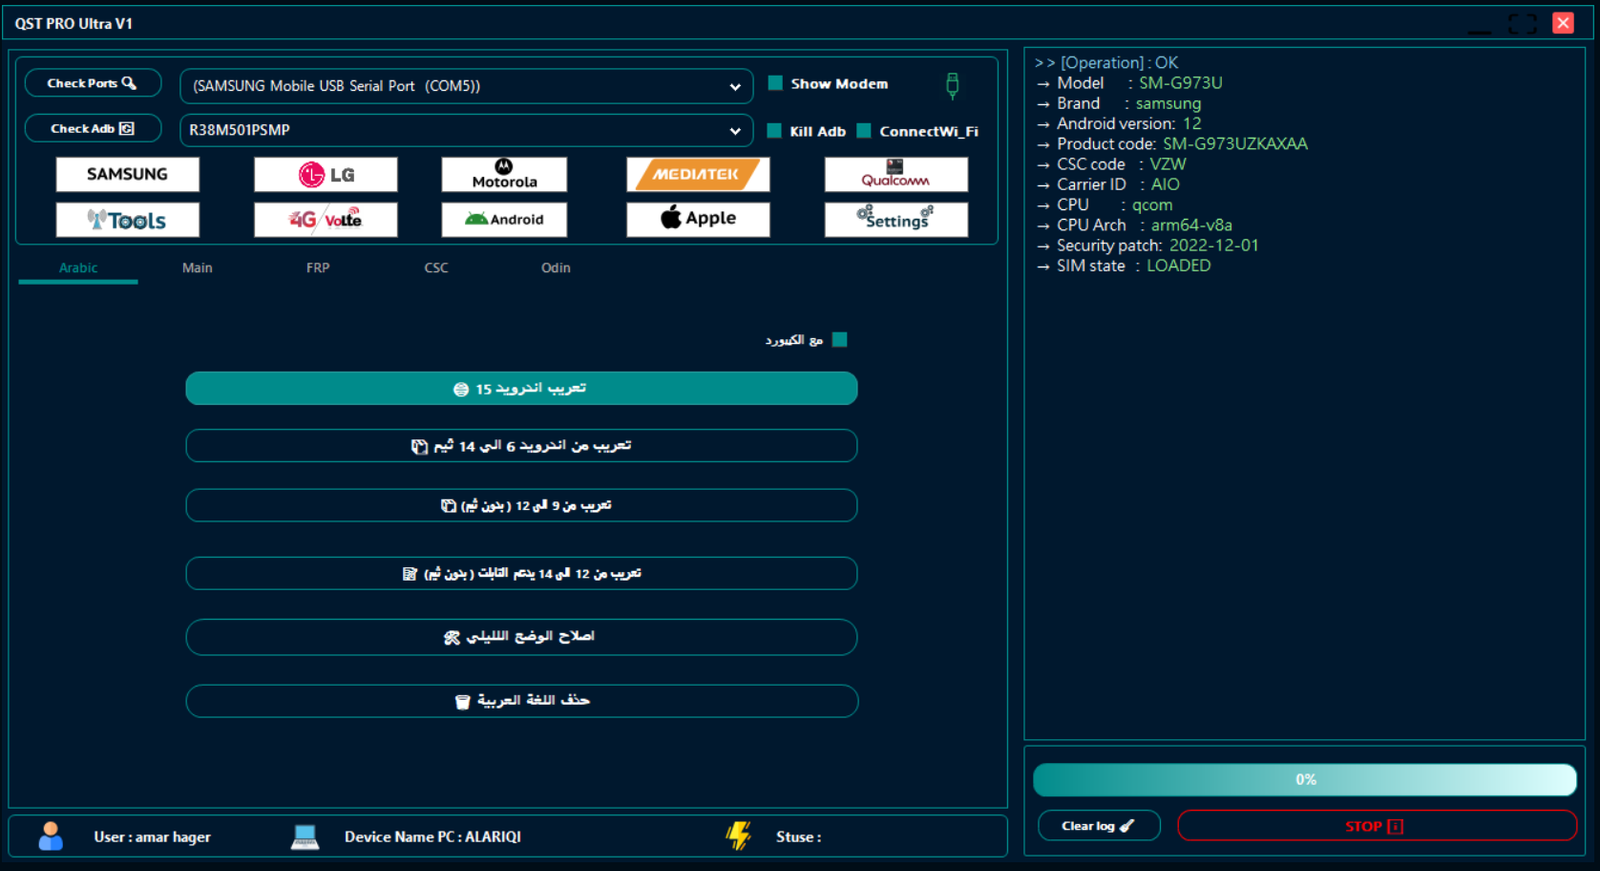Viewport: 1600px width, 871px height.
Task: Click CPU Arch arm64-v8a value
Action: pos(1191,225)
